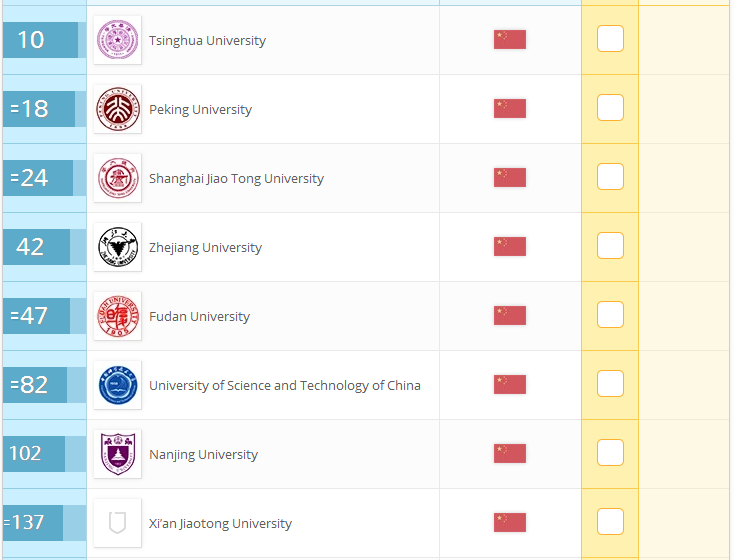Viewport: 734px width, 560px height.
Task: Toggle compare checkbox for Xi'an Jiaotong University
Action: tap(610, 521)
